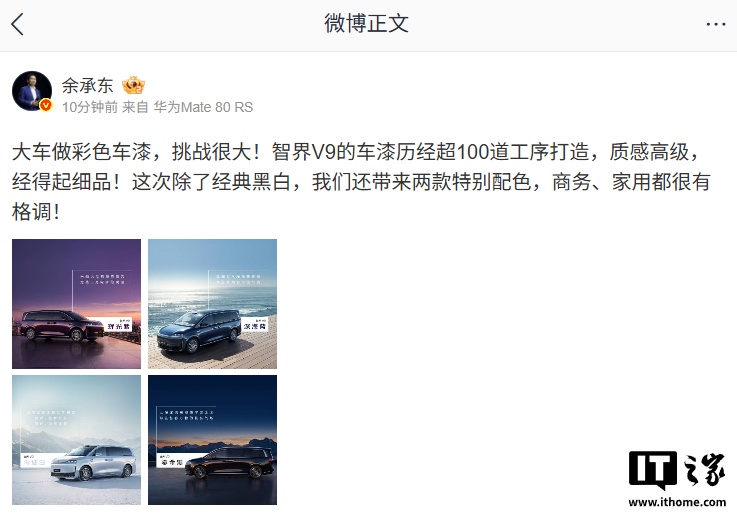The image size is (737, 516).
Task: Open the blue car seaside thumbnail
Action: point(212,304)
